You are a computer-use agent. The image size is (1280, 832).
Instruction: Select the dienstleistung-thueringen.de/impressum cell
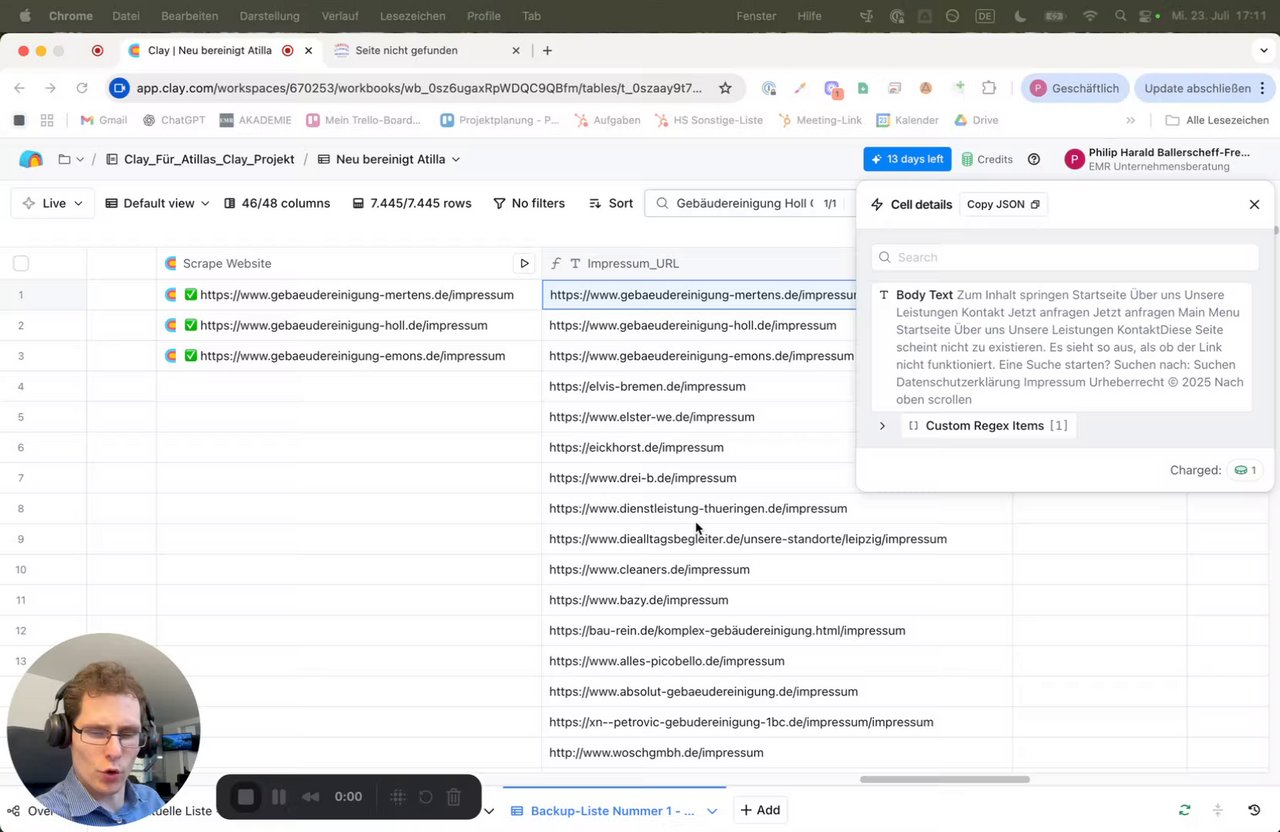pyautogui.click(x=777, y=508)
